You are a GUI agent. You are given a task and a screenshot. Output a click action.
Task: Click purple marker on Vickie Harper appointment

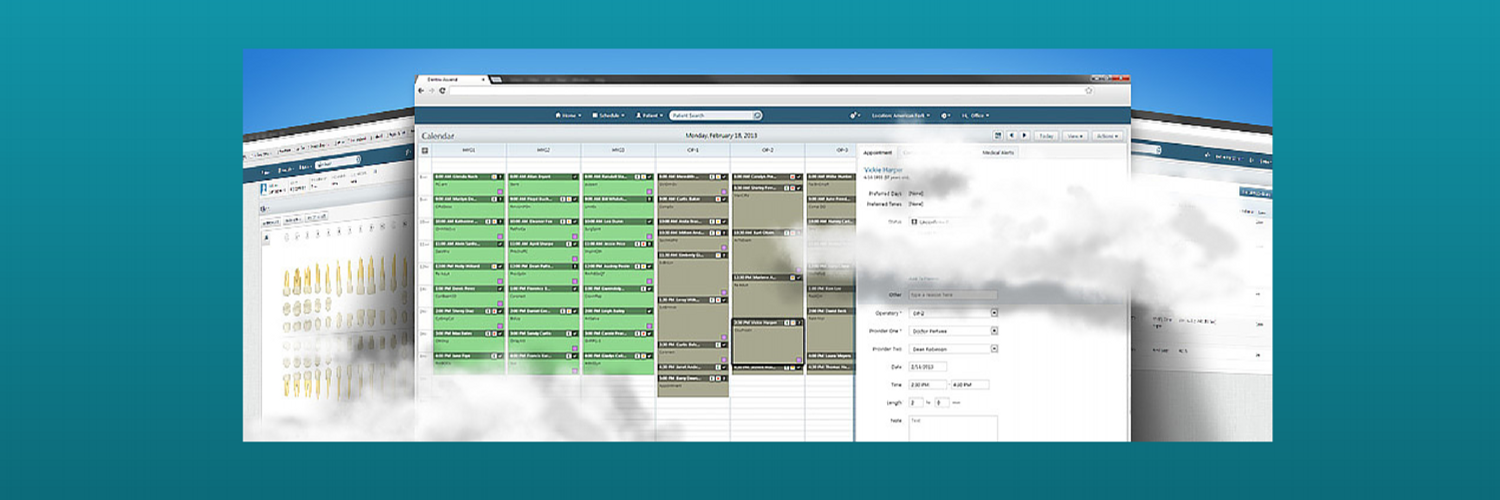pyautogui.click(x=799, y=359)
